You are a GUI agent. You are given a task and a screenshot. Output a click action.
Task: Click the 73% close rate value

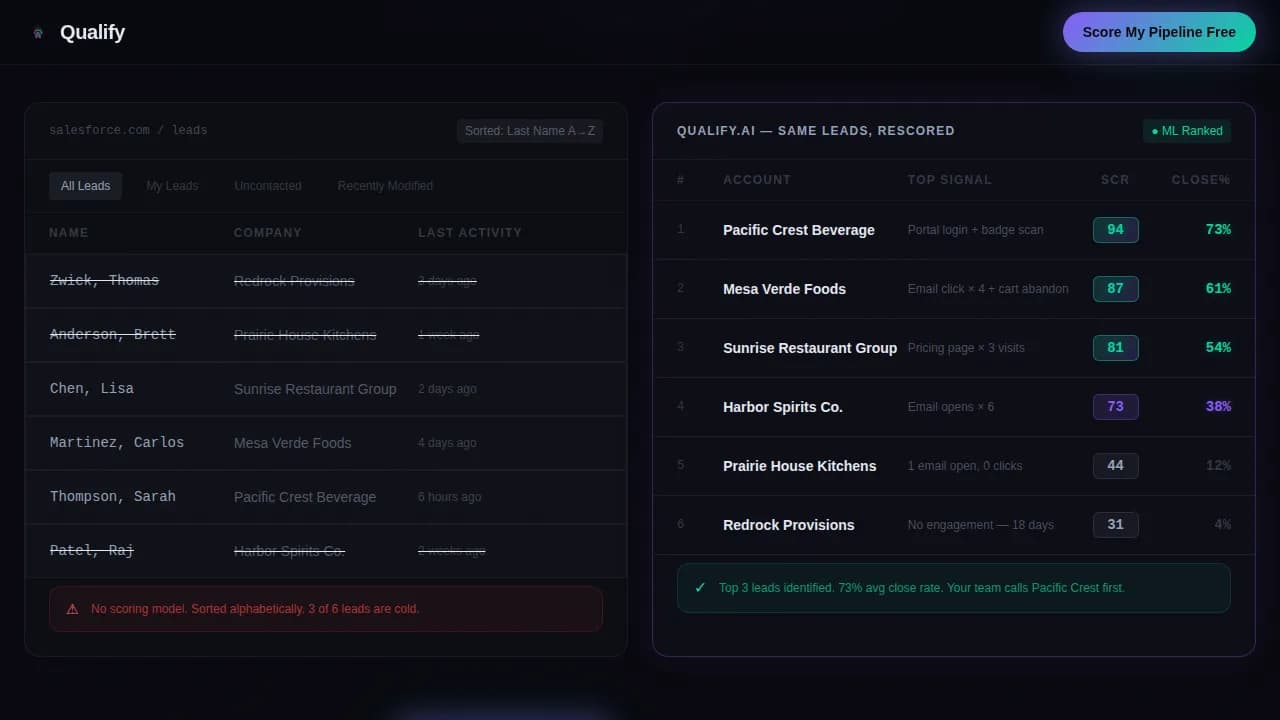click(x=1218, y=230)
